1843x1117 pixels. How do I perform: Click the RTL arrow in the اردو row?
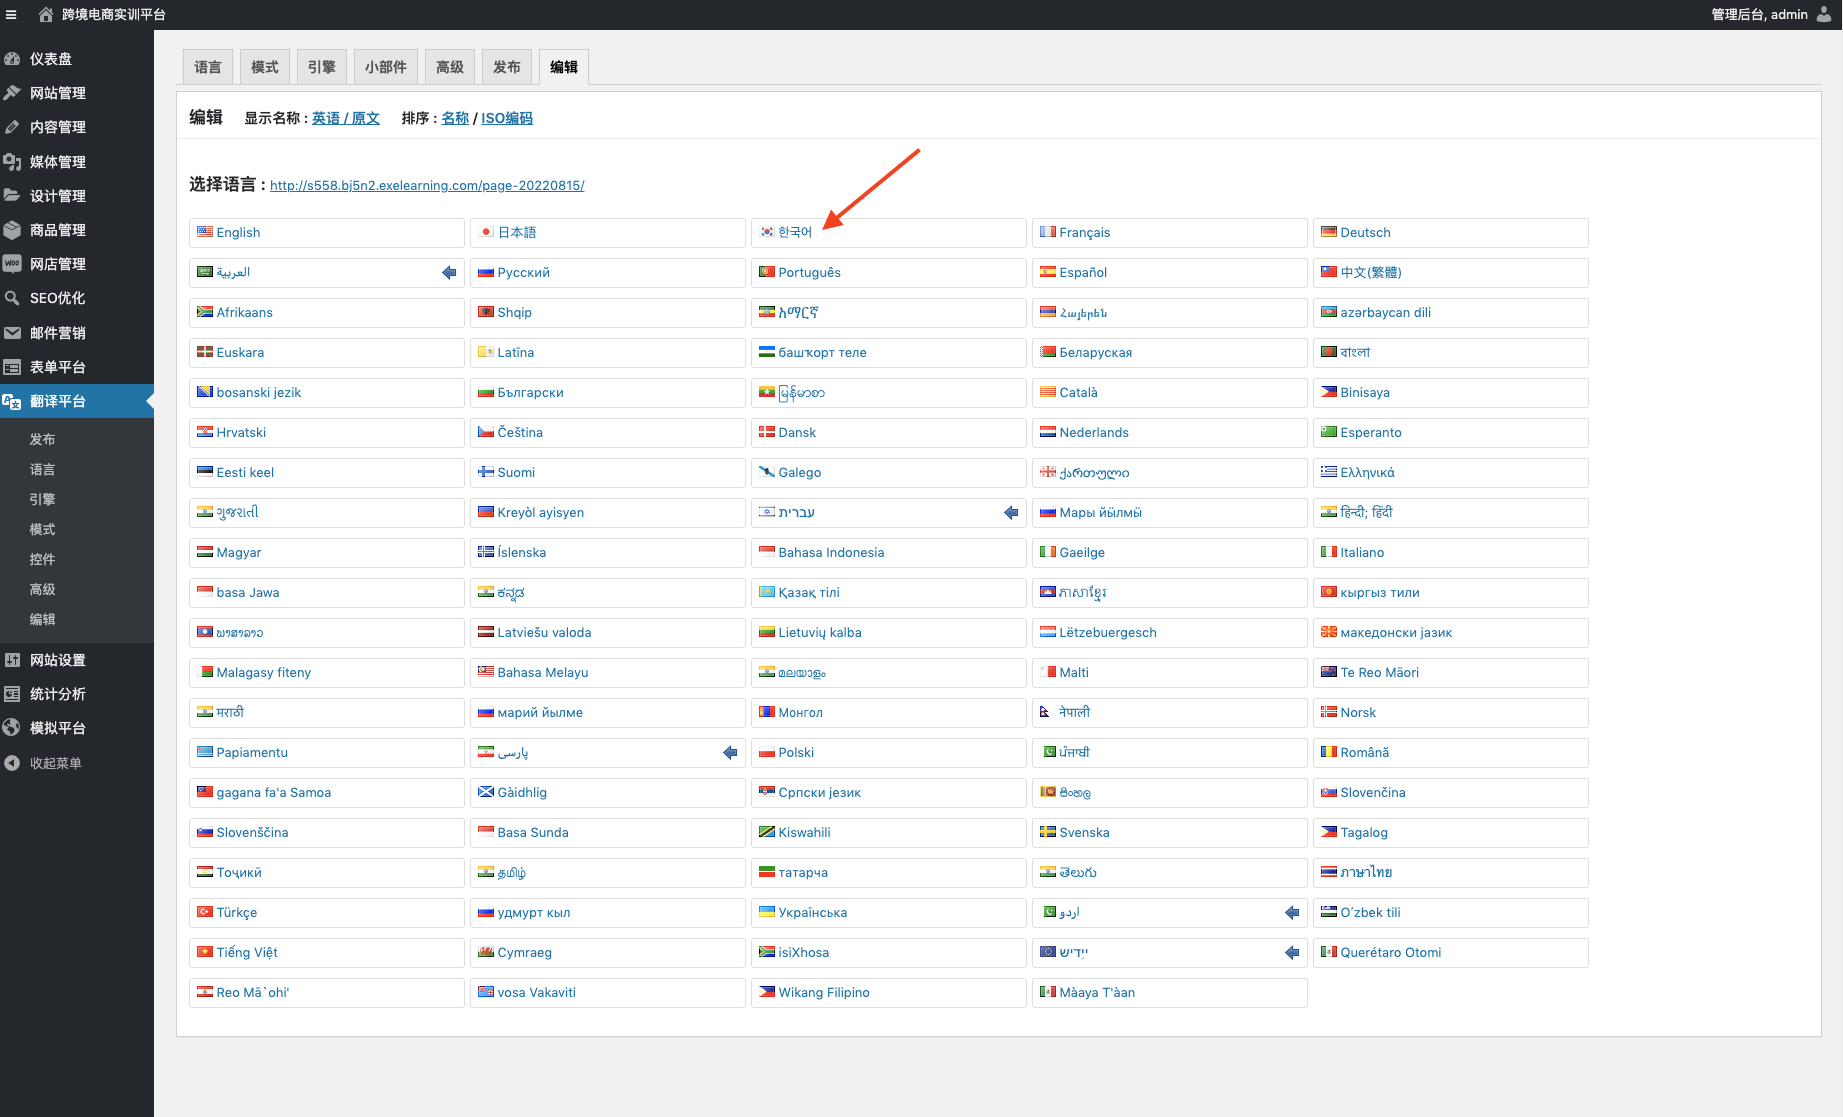1292,913
